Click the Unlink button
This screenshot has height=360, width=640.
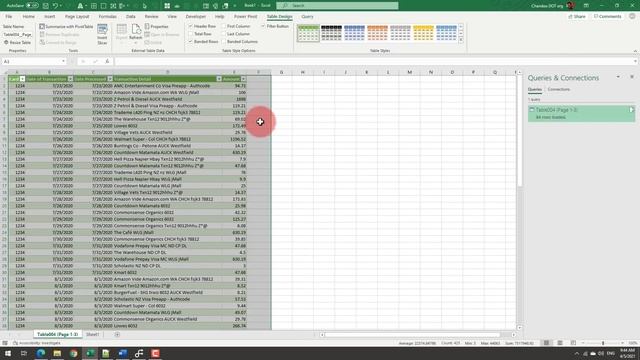tap(153, 42)
